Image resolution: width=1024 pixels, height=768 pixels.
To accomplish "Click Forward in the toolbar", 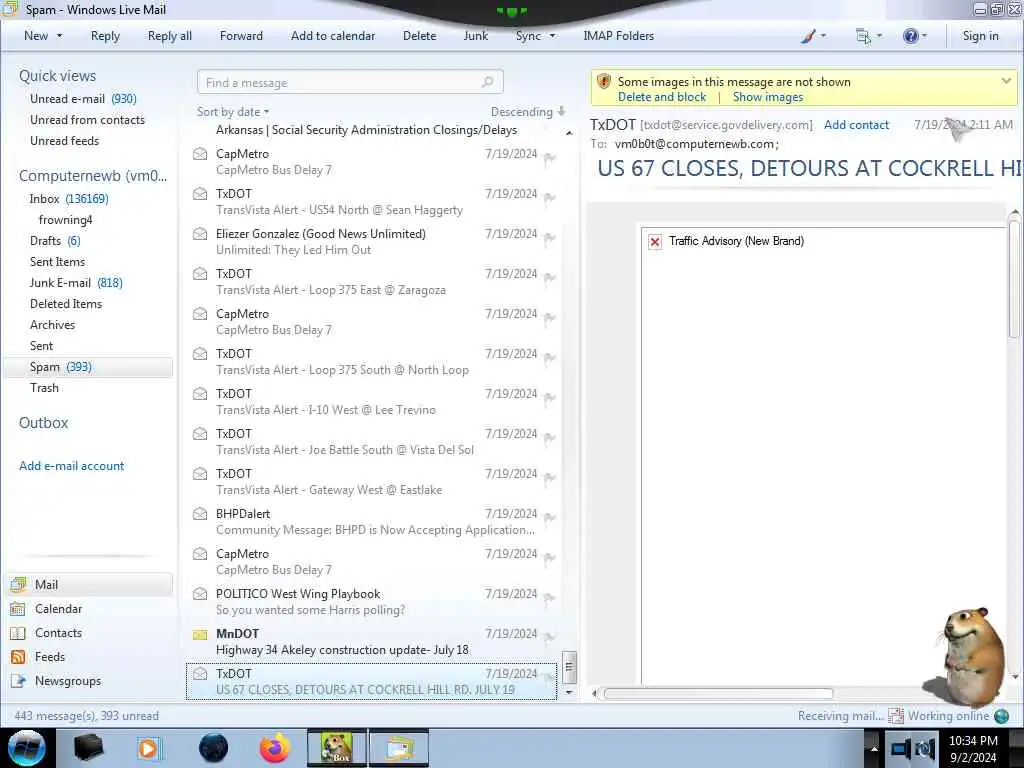I will pos(241,36).
